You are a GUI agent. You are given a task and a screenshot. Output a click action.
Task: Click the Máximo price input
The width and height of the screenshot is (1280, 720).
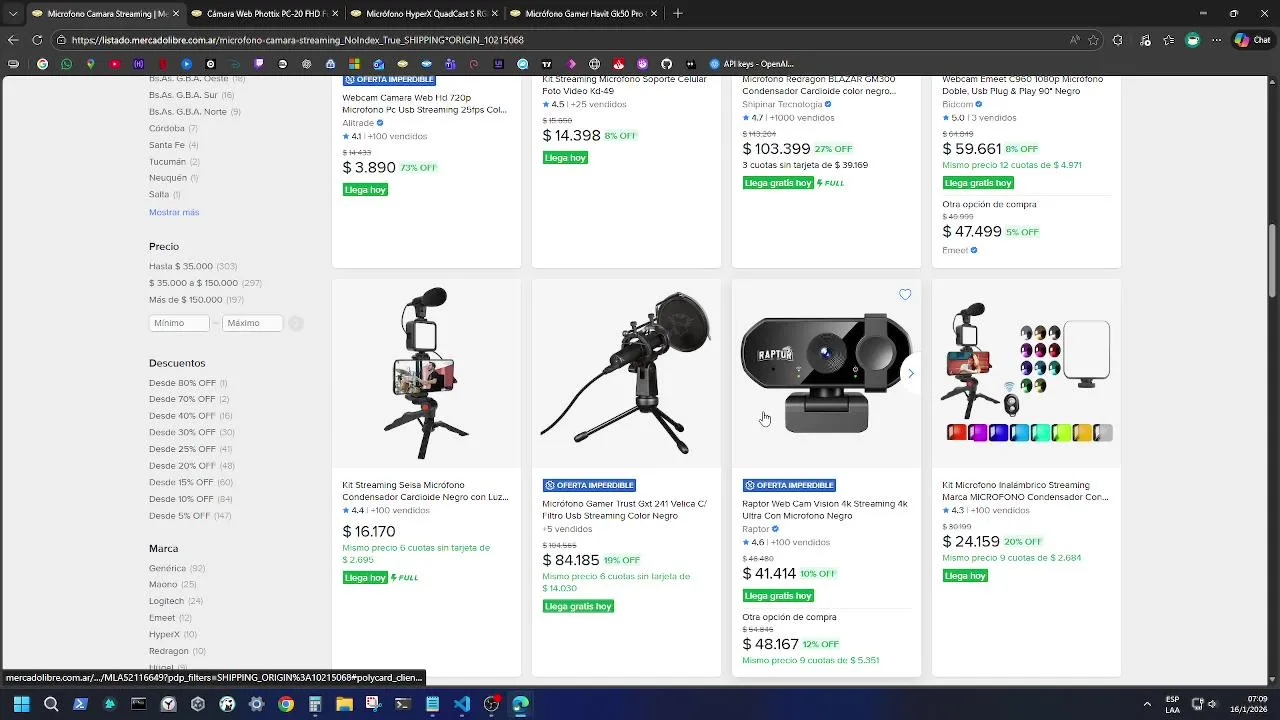pos(252,323)
